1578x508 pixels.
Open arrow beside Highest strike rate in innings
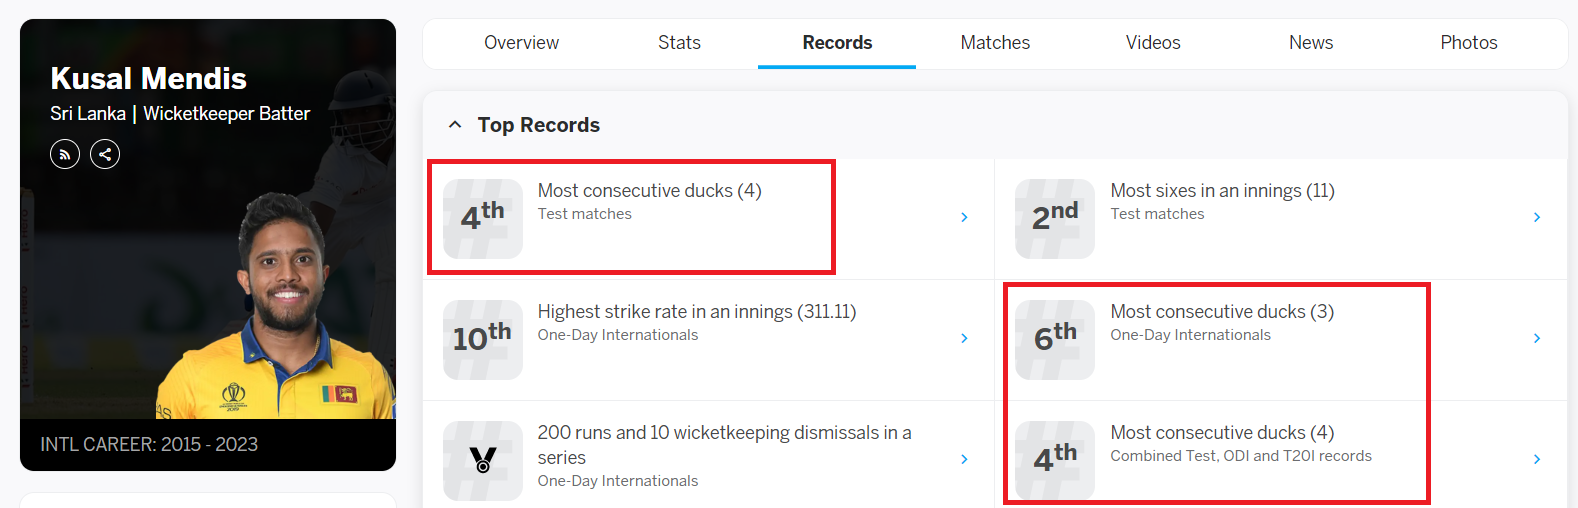pyautogui.click(x=964, y=338)
